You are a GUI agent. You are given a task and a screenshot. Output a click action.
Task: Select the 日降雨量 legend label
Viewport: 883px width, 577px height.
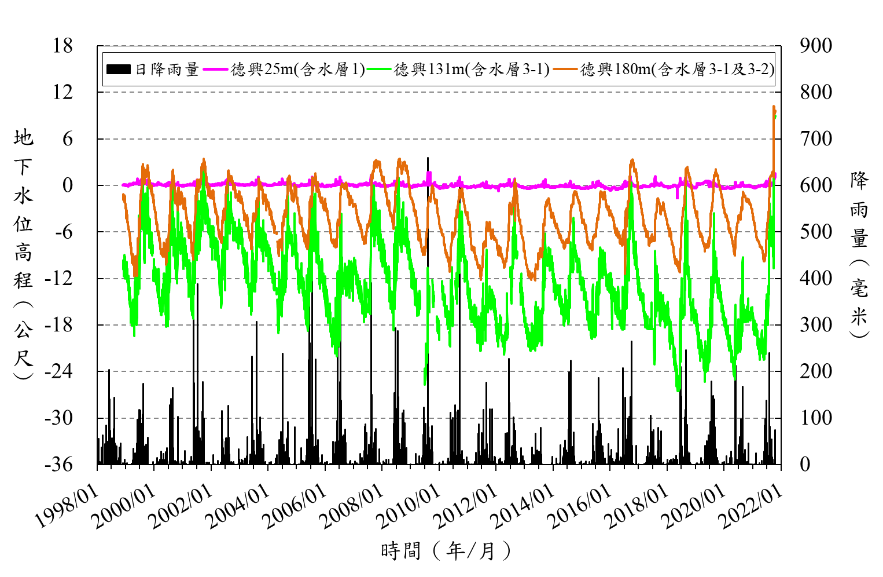pyautogui.click(x=167, y=69)
